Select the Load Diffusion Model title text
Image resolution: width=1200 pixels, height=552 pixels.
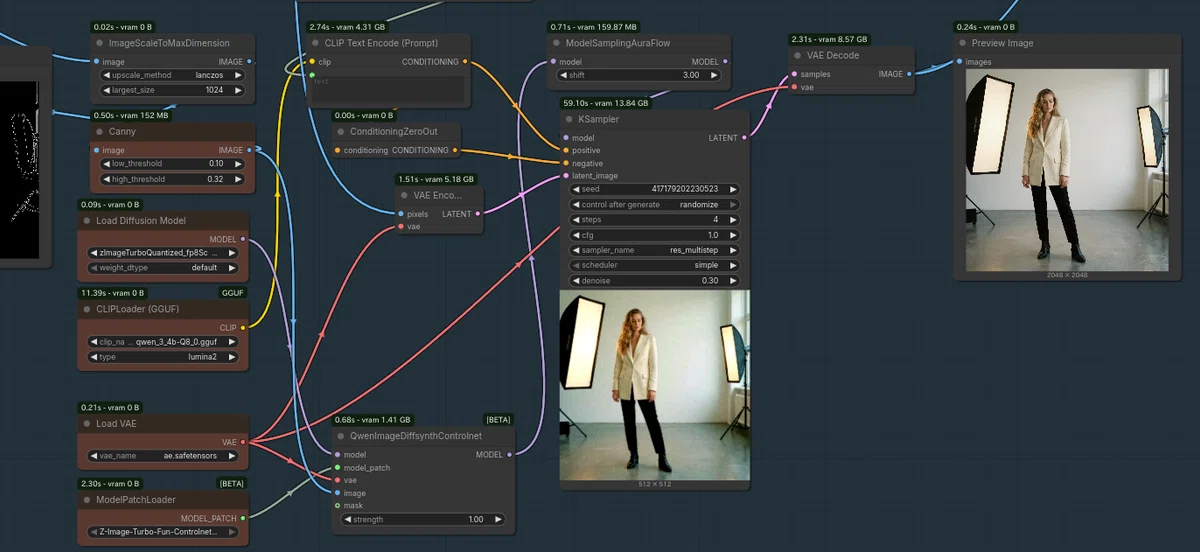141,220
